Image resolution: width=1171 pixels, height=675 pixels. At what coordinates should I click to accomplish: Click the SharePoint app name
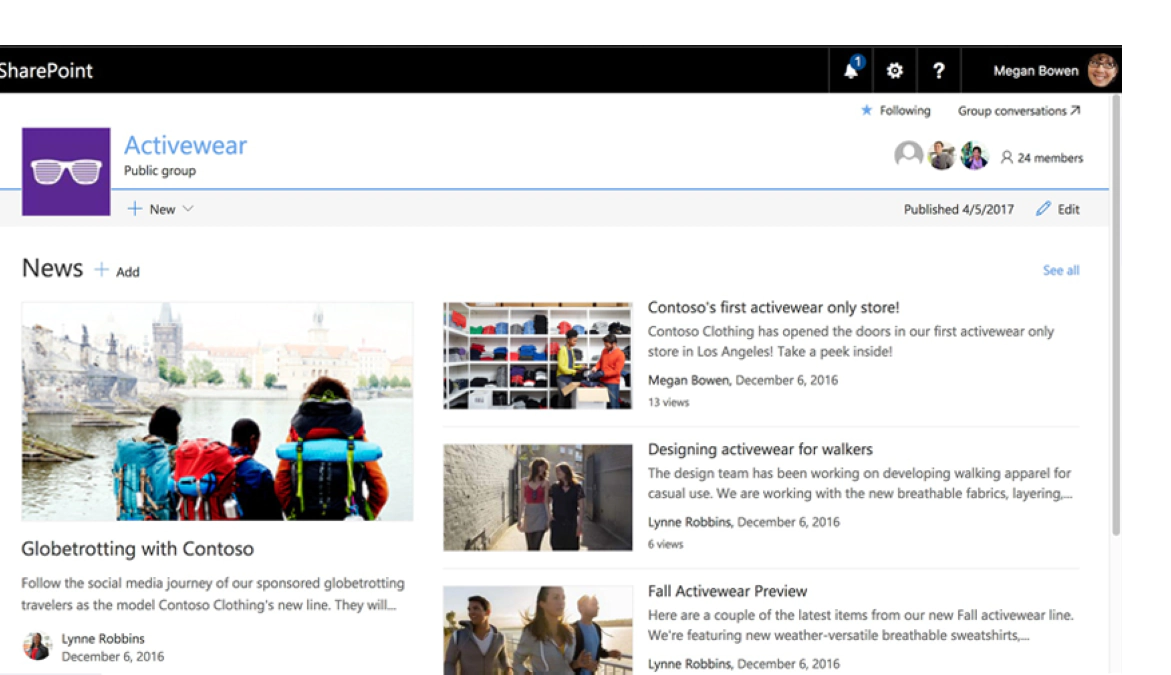[46, 71]
